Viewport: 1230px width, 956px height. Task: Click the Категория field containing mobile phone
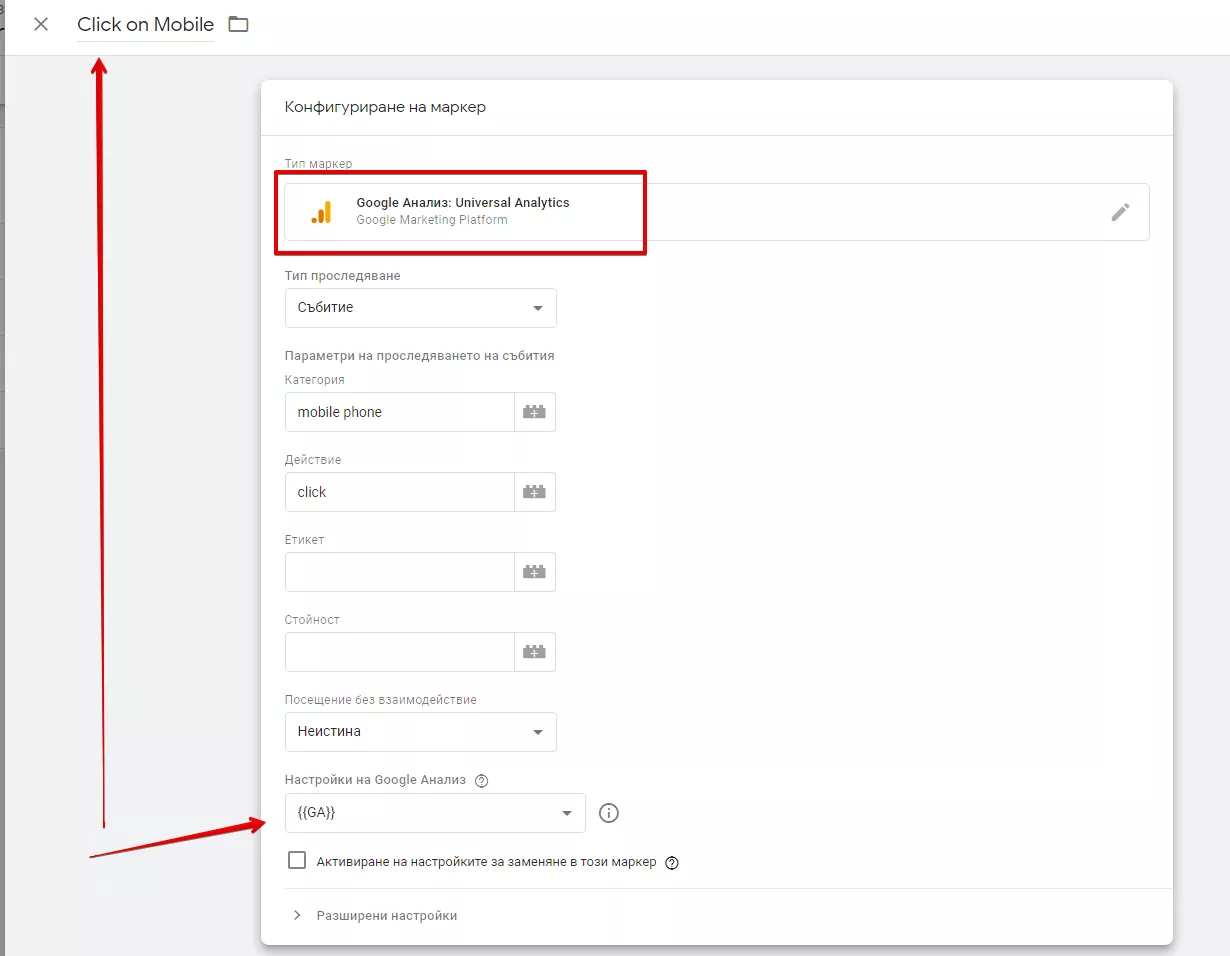tap(400, 412)
